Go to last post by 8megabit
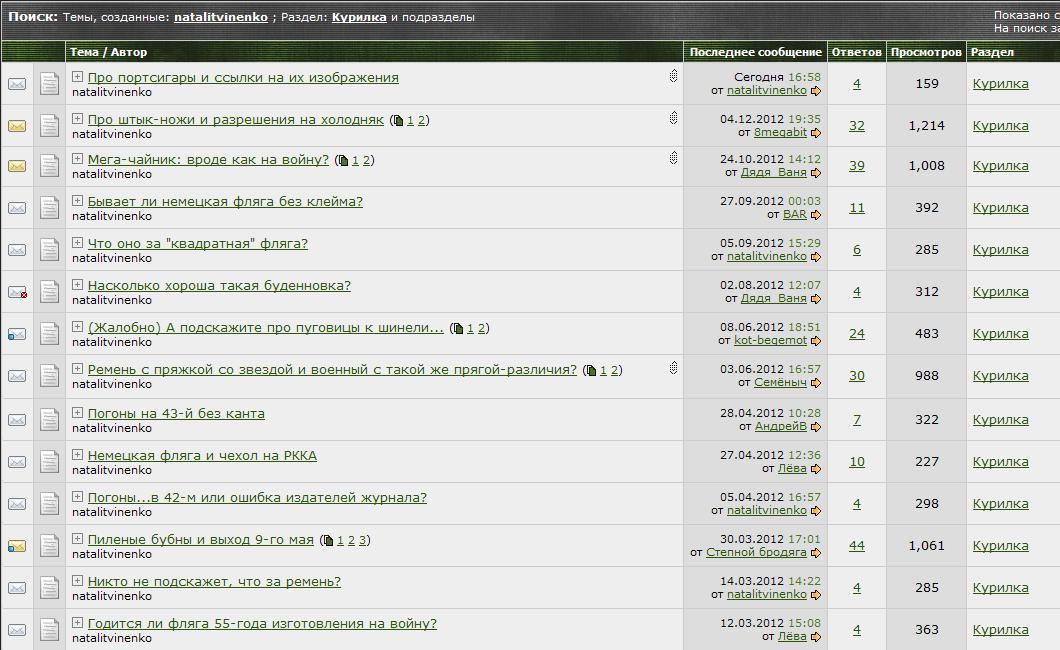The image size is (1060, 650). [x=816, y=132]
